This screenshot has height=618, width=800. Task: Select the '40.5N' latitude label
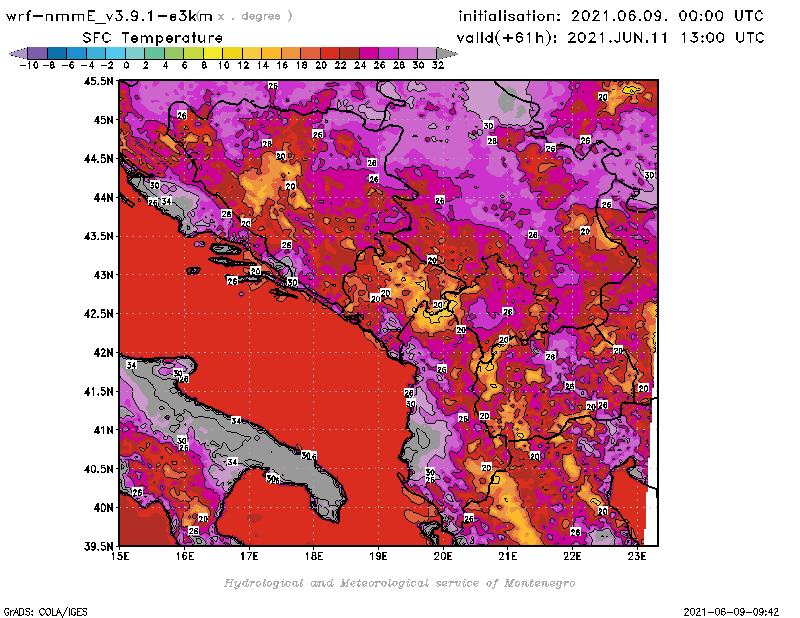click(99, 469)
